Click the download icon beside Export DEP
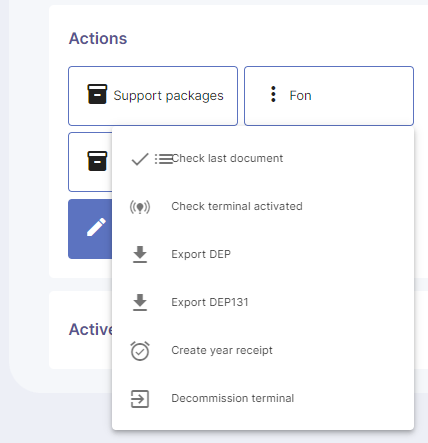The image size is (428, 443). 140,255
